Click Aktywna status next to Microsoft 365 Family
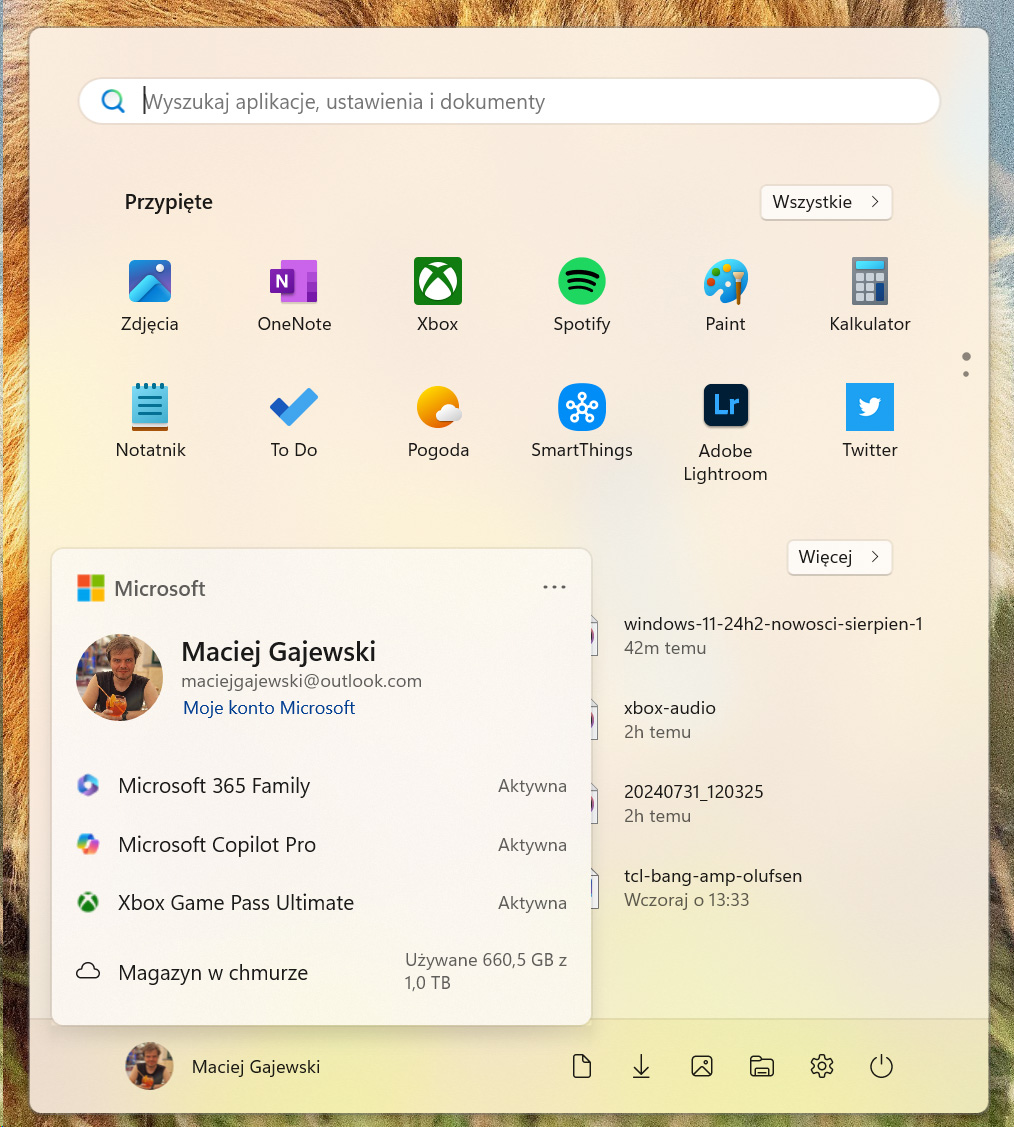 pyautogui.click(x=532, y=786)
